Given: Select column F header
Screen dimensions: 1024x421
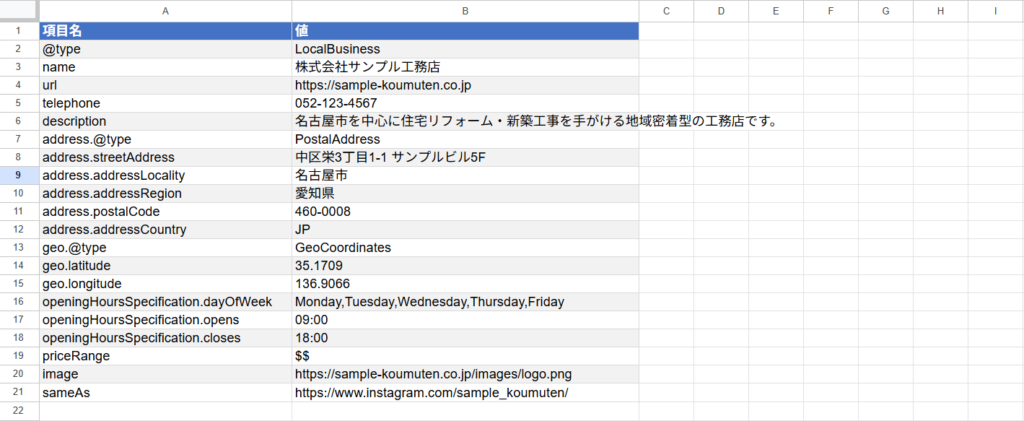Looking at the screenshot, I should (831, 10).
